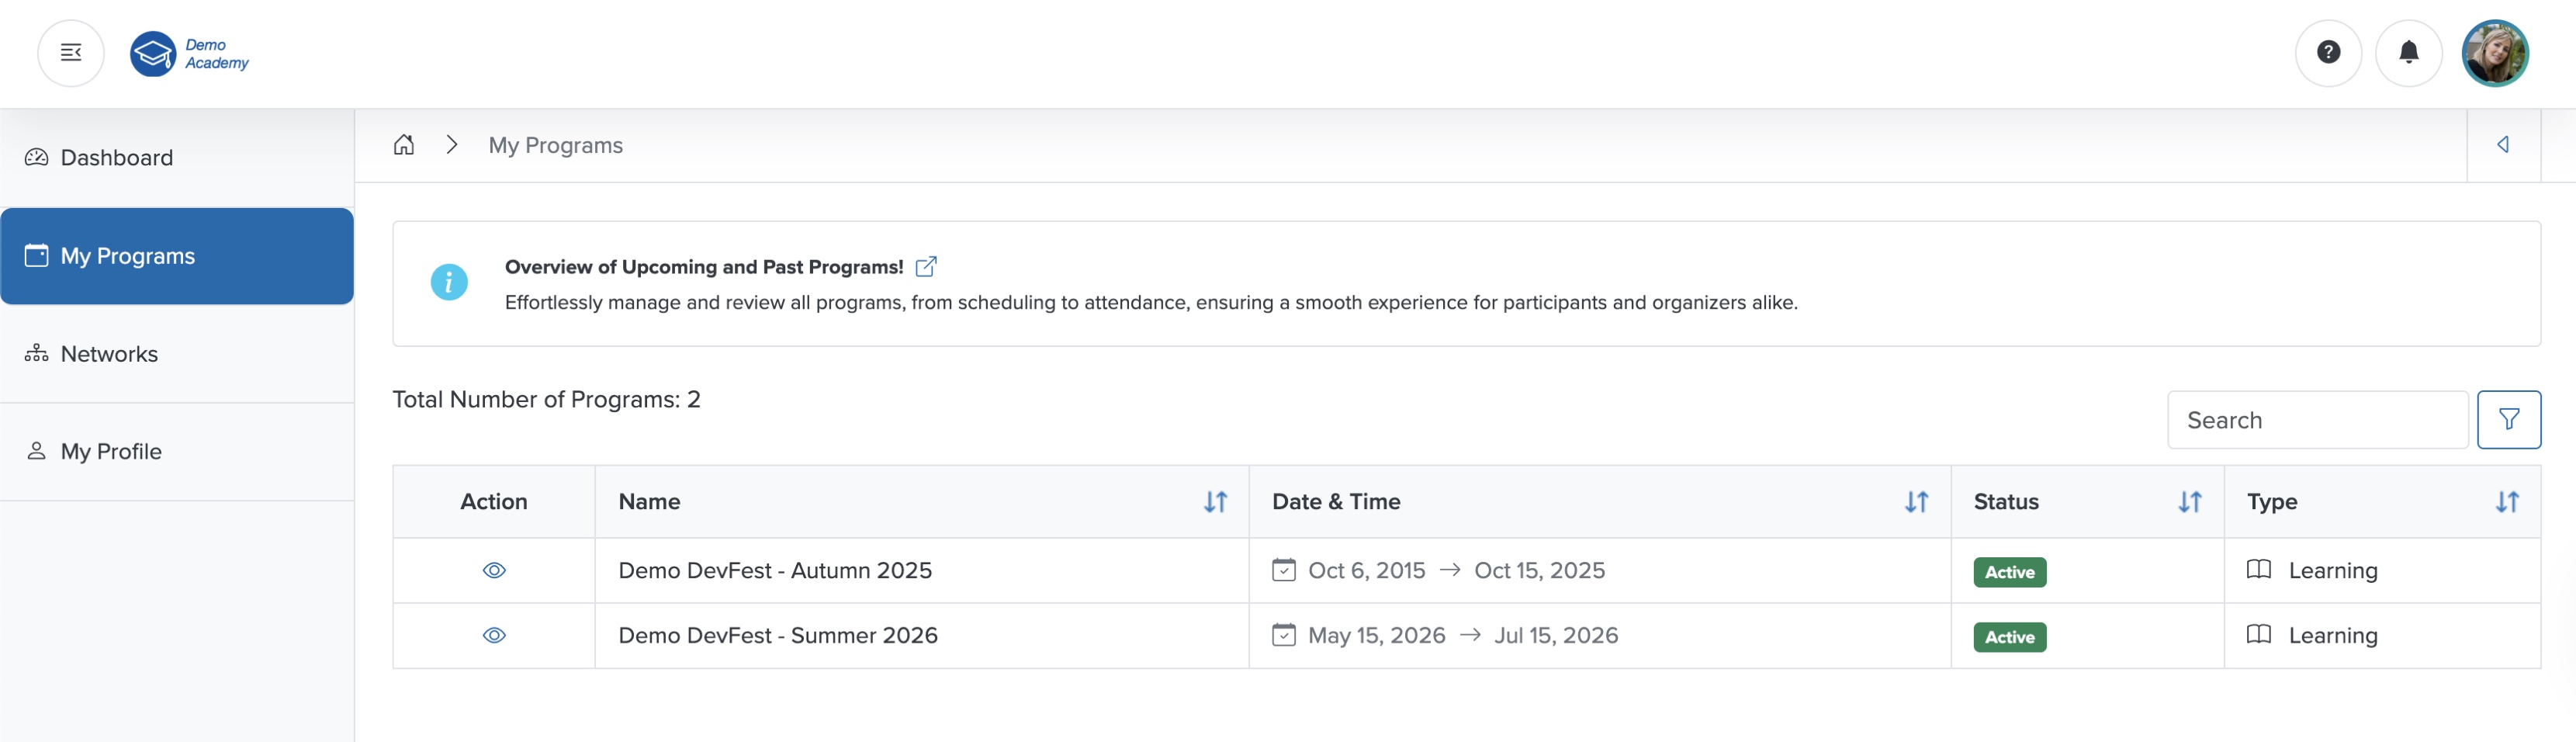Screen dimensions: 2576x742
Task: Sort programs by Status column
Action: point(2189,502)
